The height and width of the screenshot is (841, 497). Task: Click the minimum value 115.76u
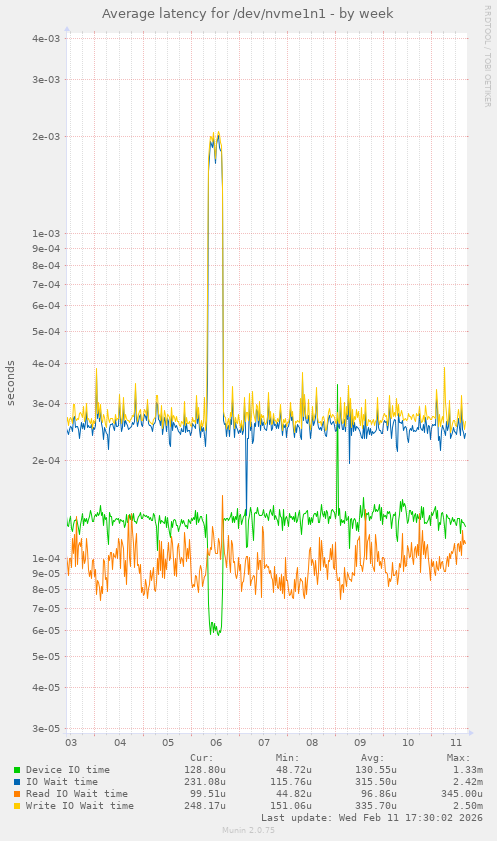(291, 781)
